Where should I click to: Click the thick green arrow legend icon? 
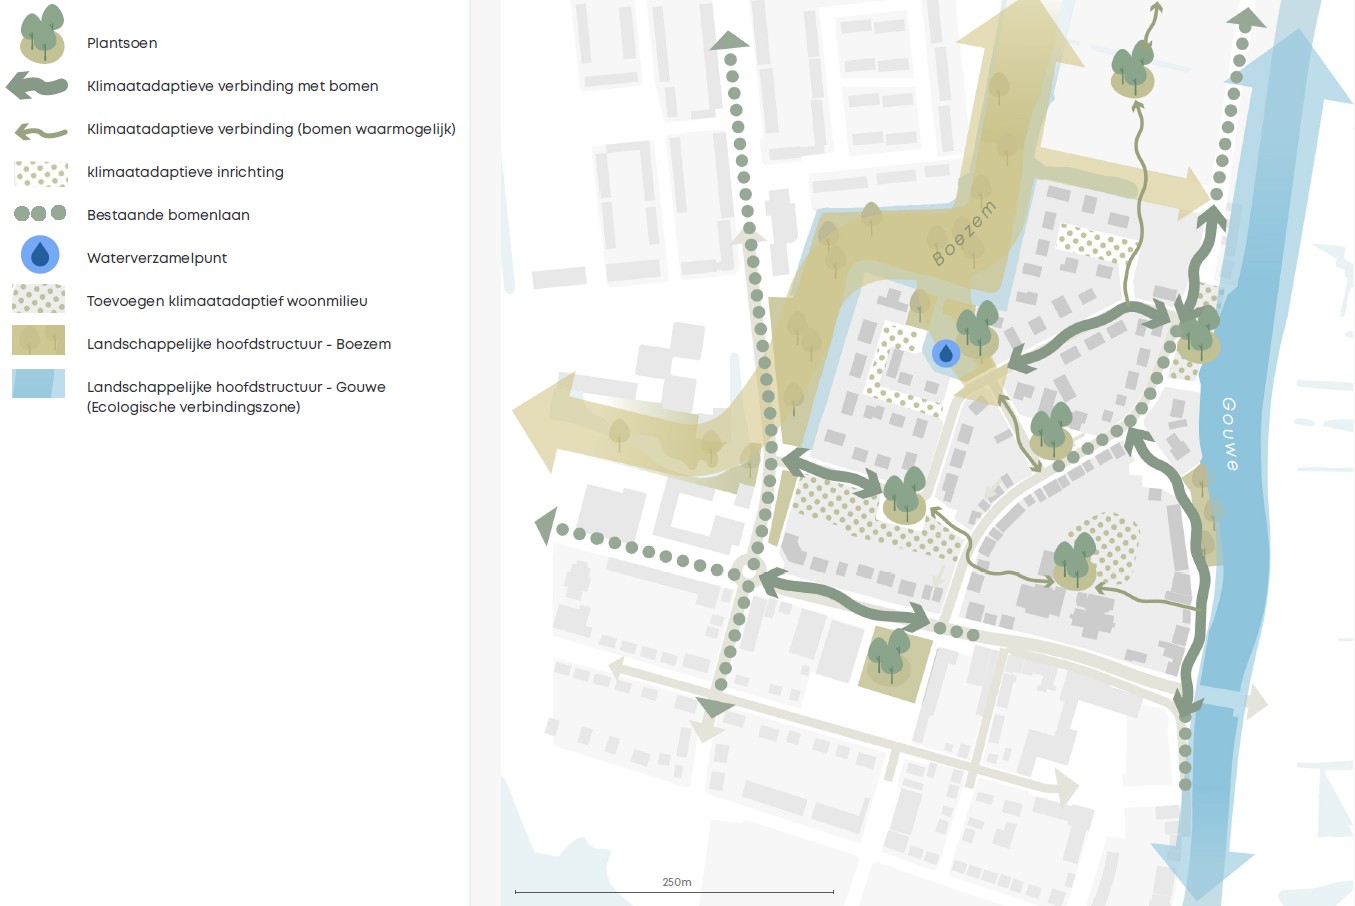click(37, 87)
